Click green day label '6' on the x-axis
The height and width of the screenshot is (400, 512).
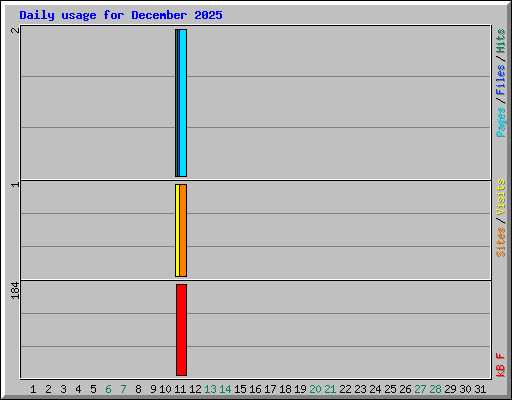108,389
